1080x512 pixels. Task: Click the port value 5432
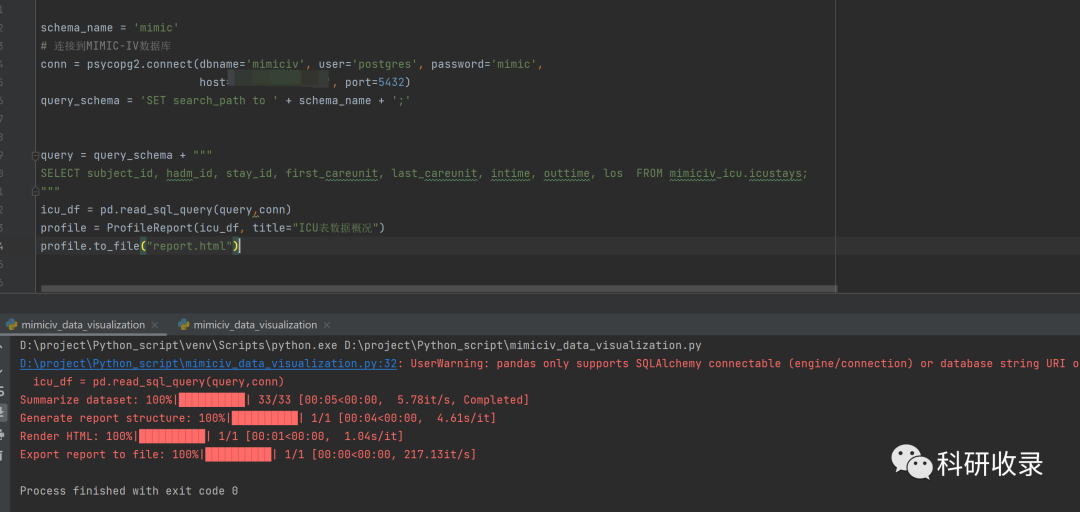pos(391,83)
